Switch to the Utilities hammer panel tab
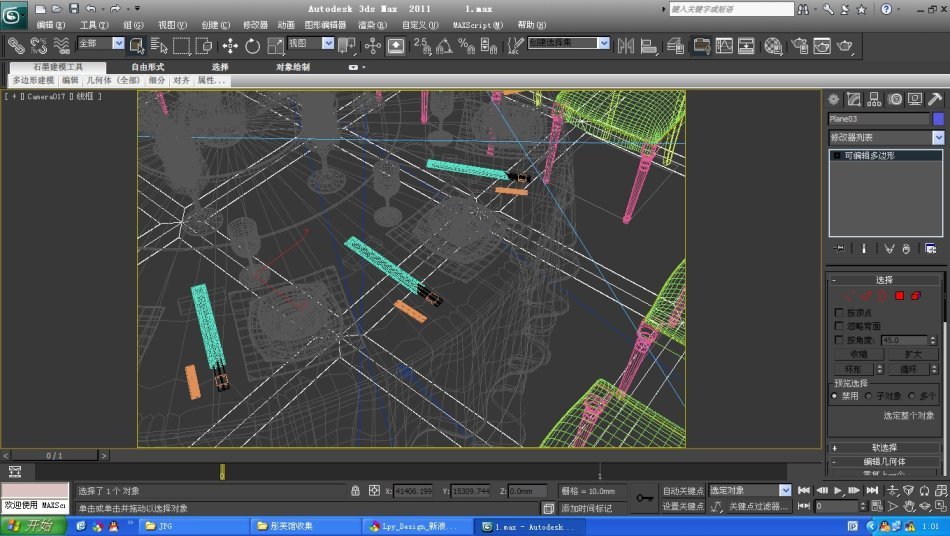 (935, 99)
